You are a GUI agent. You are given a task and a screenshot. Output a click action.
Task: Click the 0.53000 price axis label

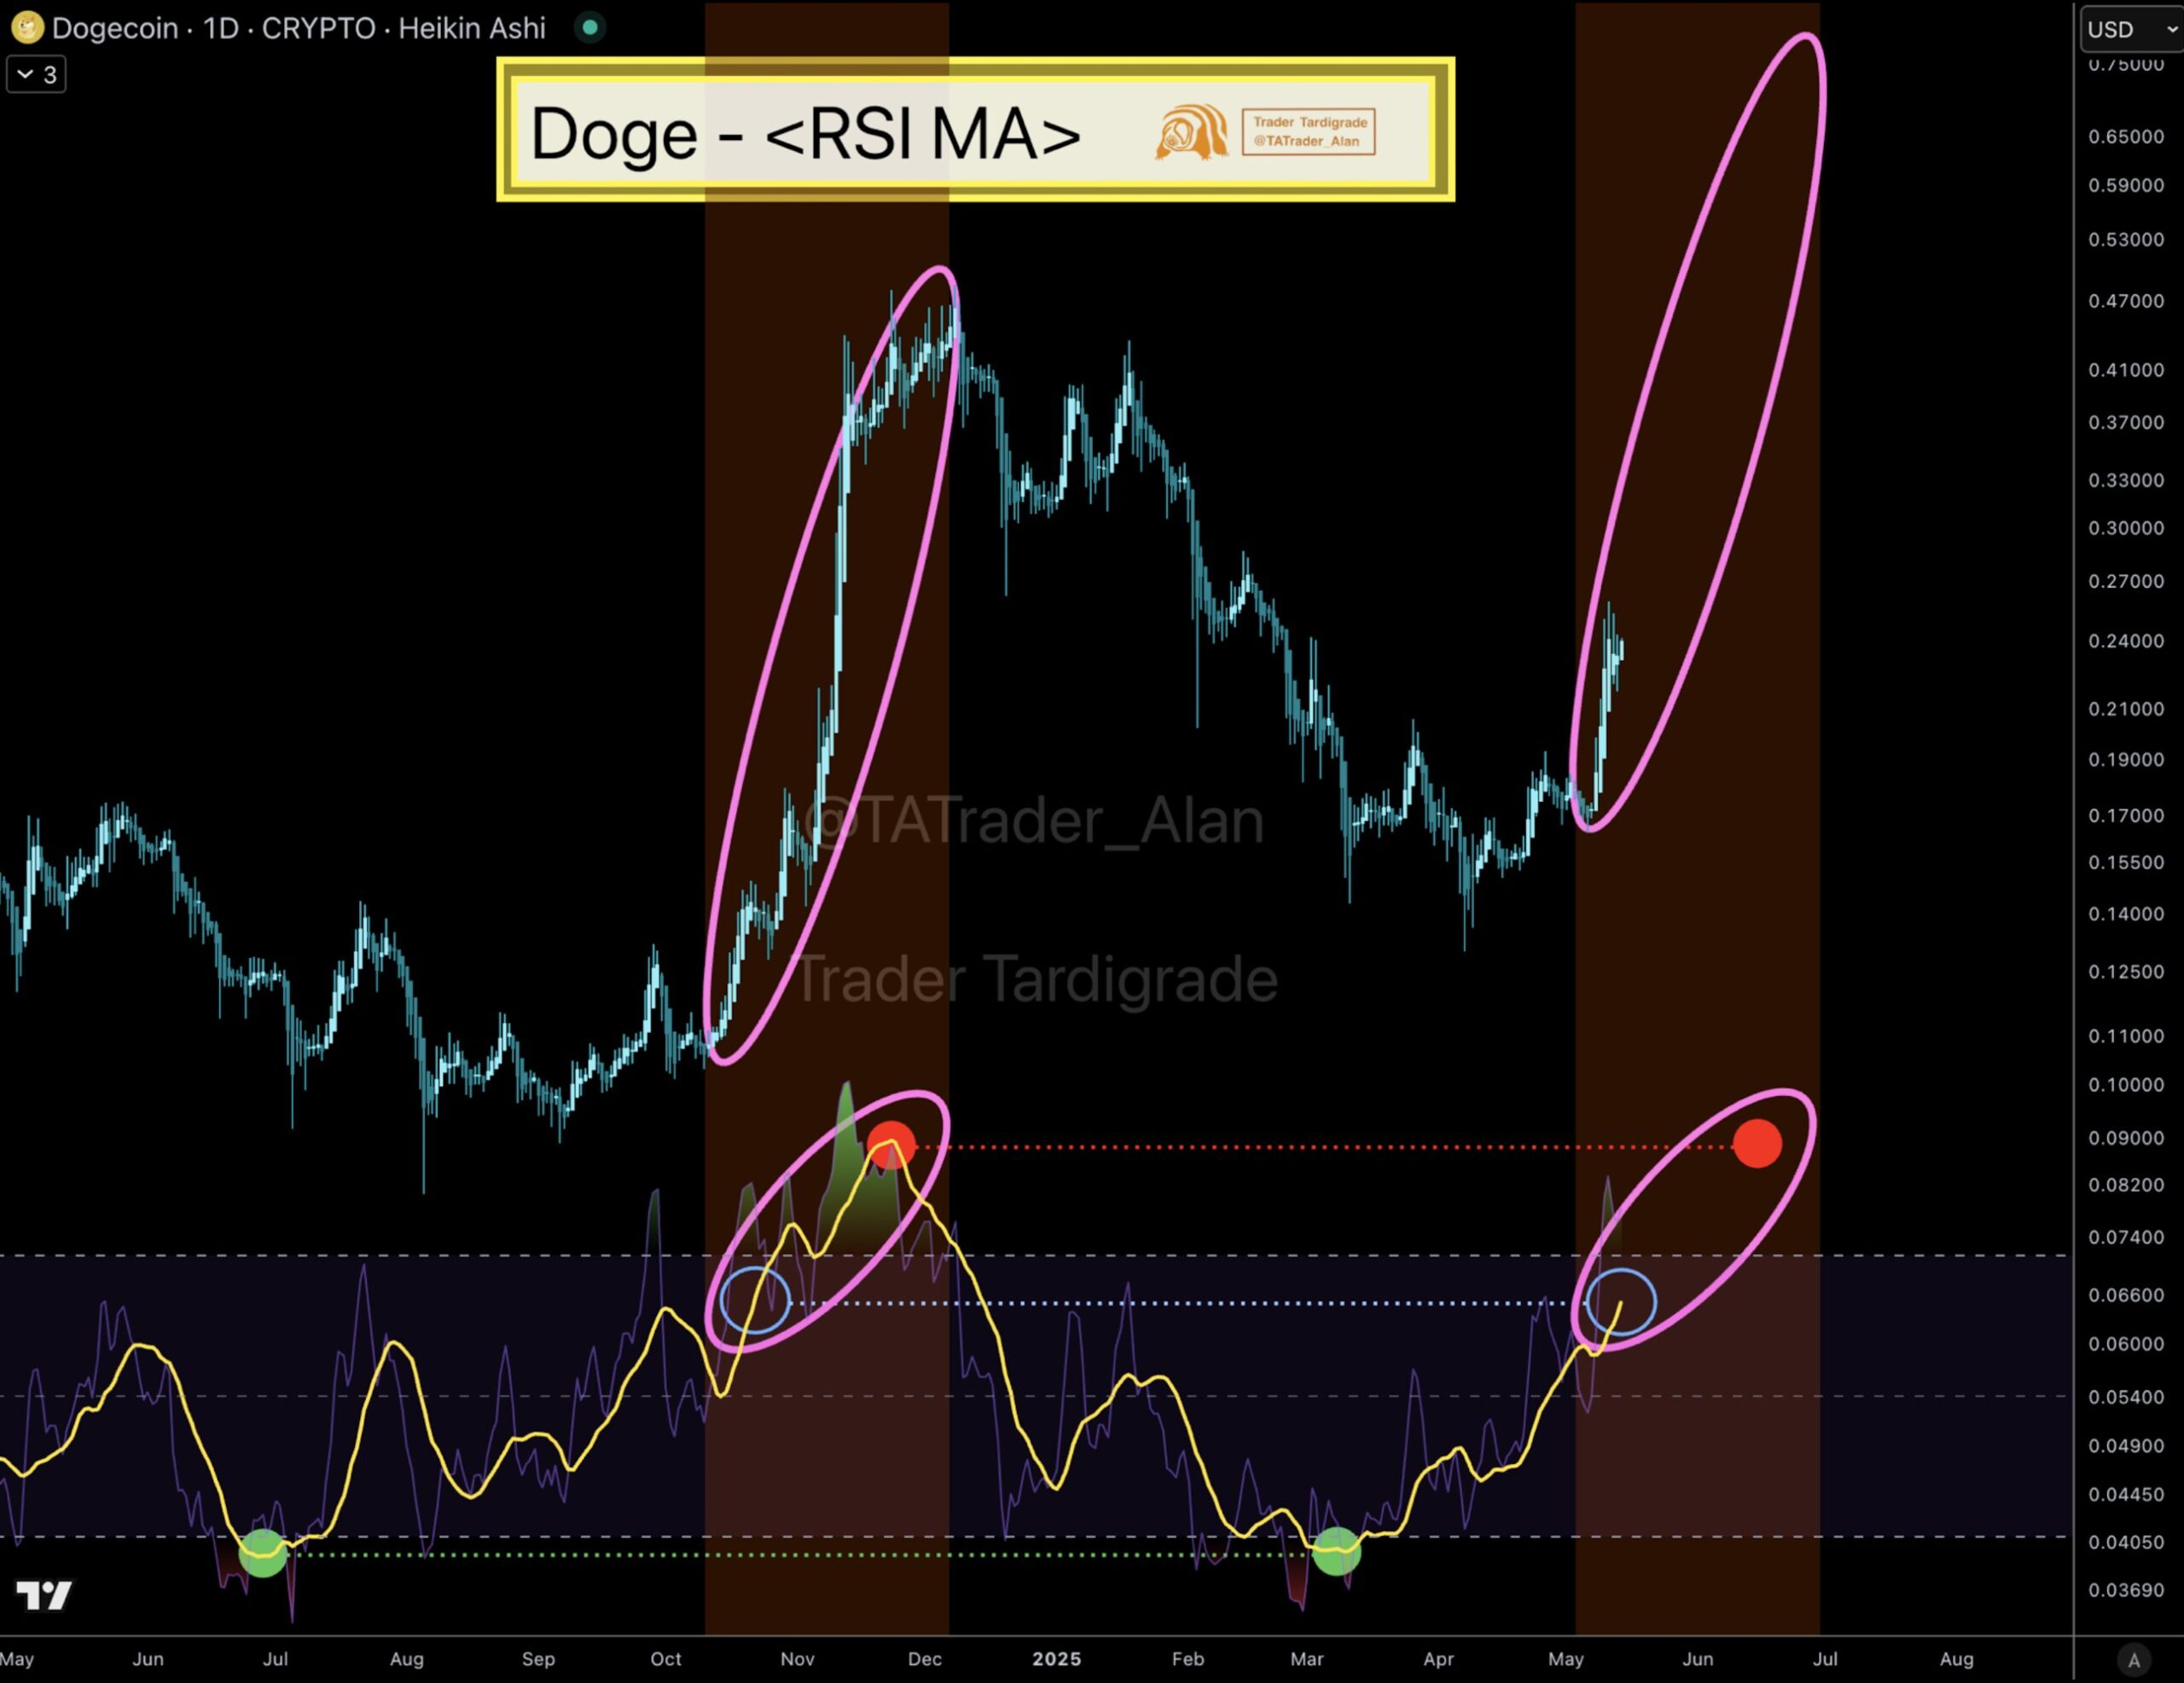pos(2126,239)
